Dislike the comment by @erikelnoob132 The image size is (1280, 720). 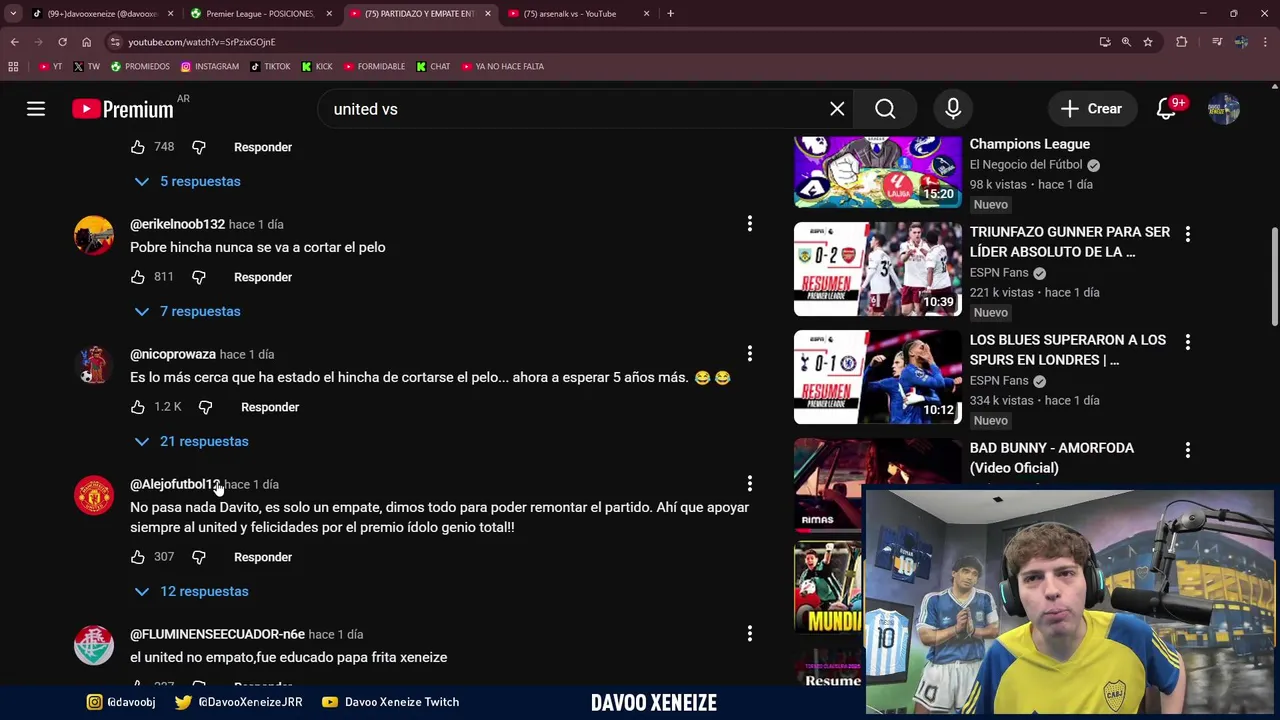(198, 277)
